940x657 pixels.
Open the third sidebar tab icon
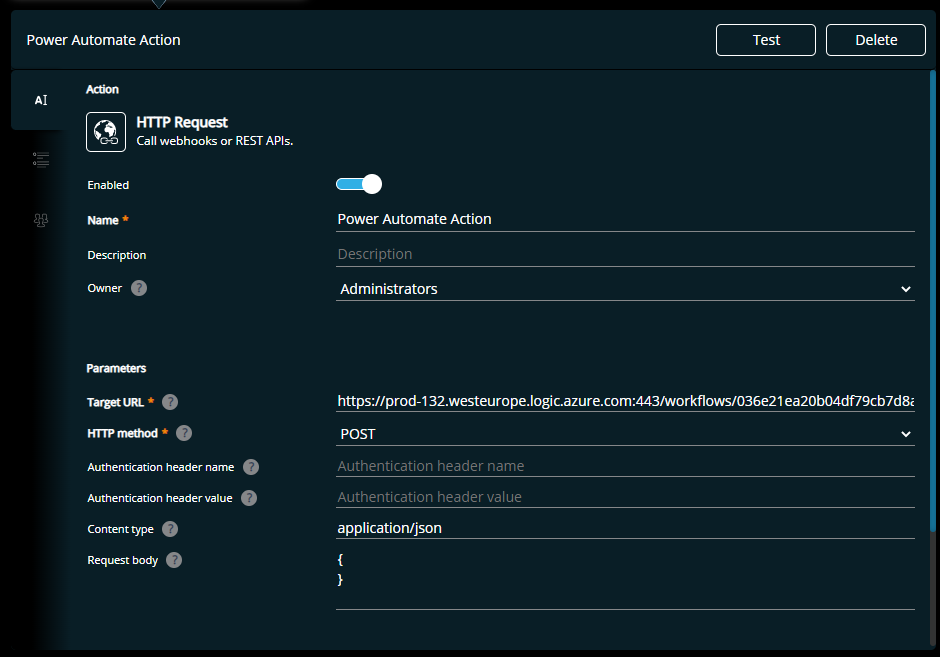pos(41,220)
